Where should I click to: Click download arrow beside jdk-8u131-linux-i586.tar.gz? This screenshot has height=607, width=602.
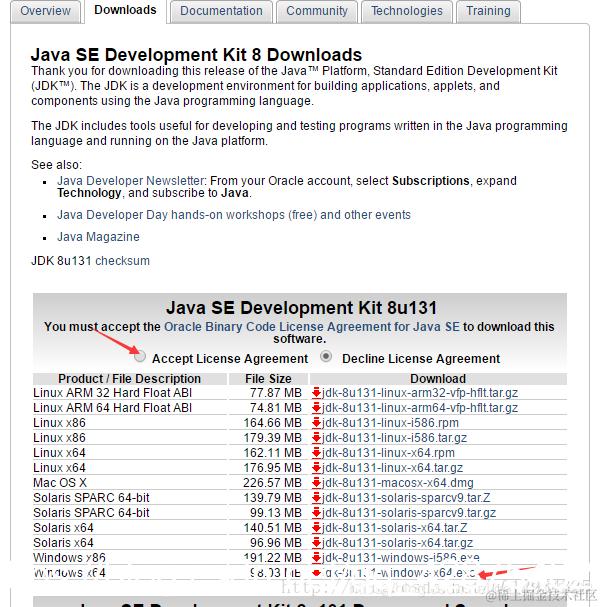coord(316,438)
